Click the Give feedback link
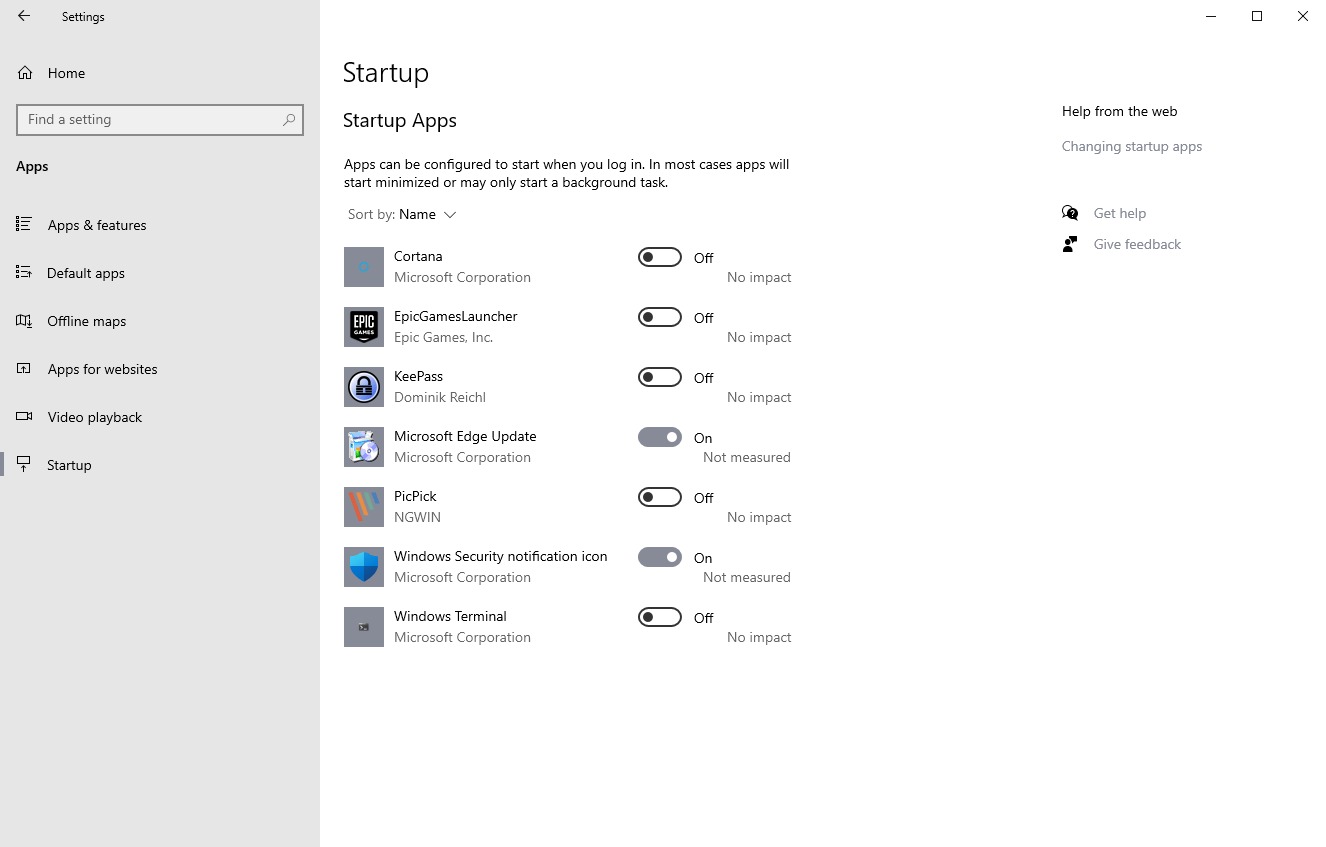 [1136, 244]
